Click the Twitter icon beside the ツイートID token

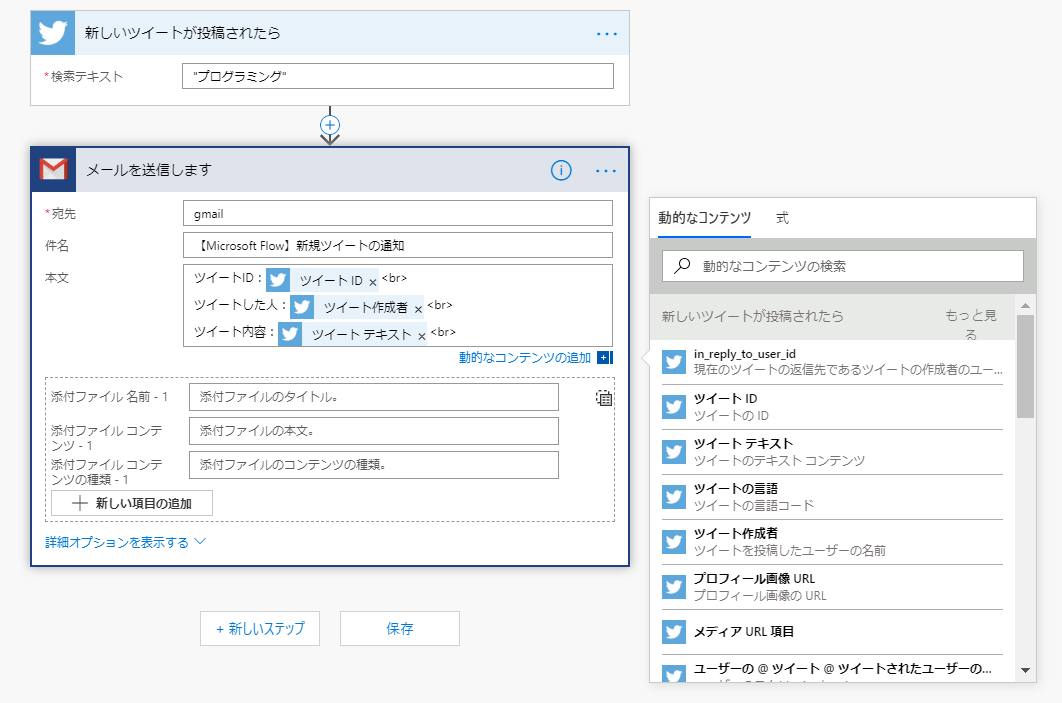pos(277,278)
